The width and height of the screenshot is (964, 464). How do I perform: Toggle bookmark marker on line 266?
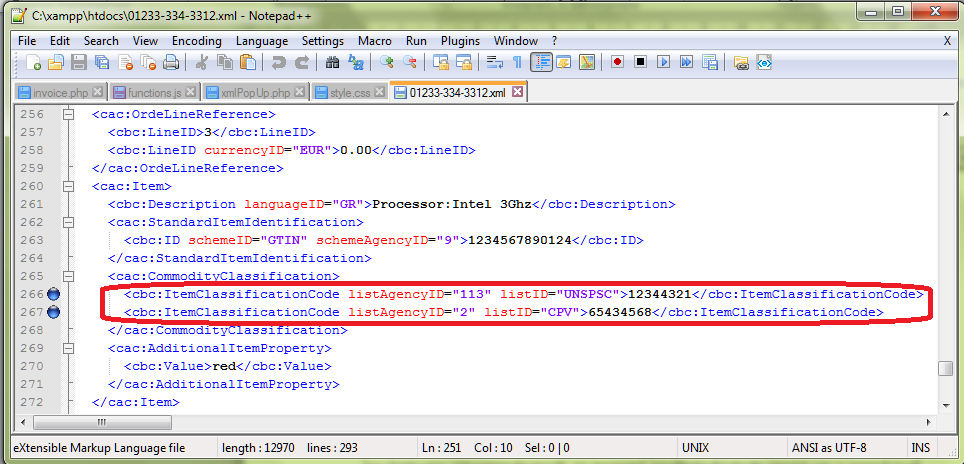pyautogui.click(x=53, y=294)
